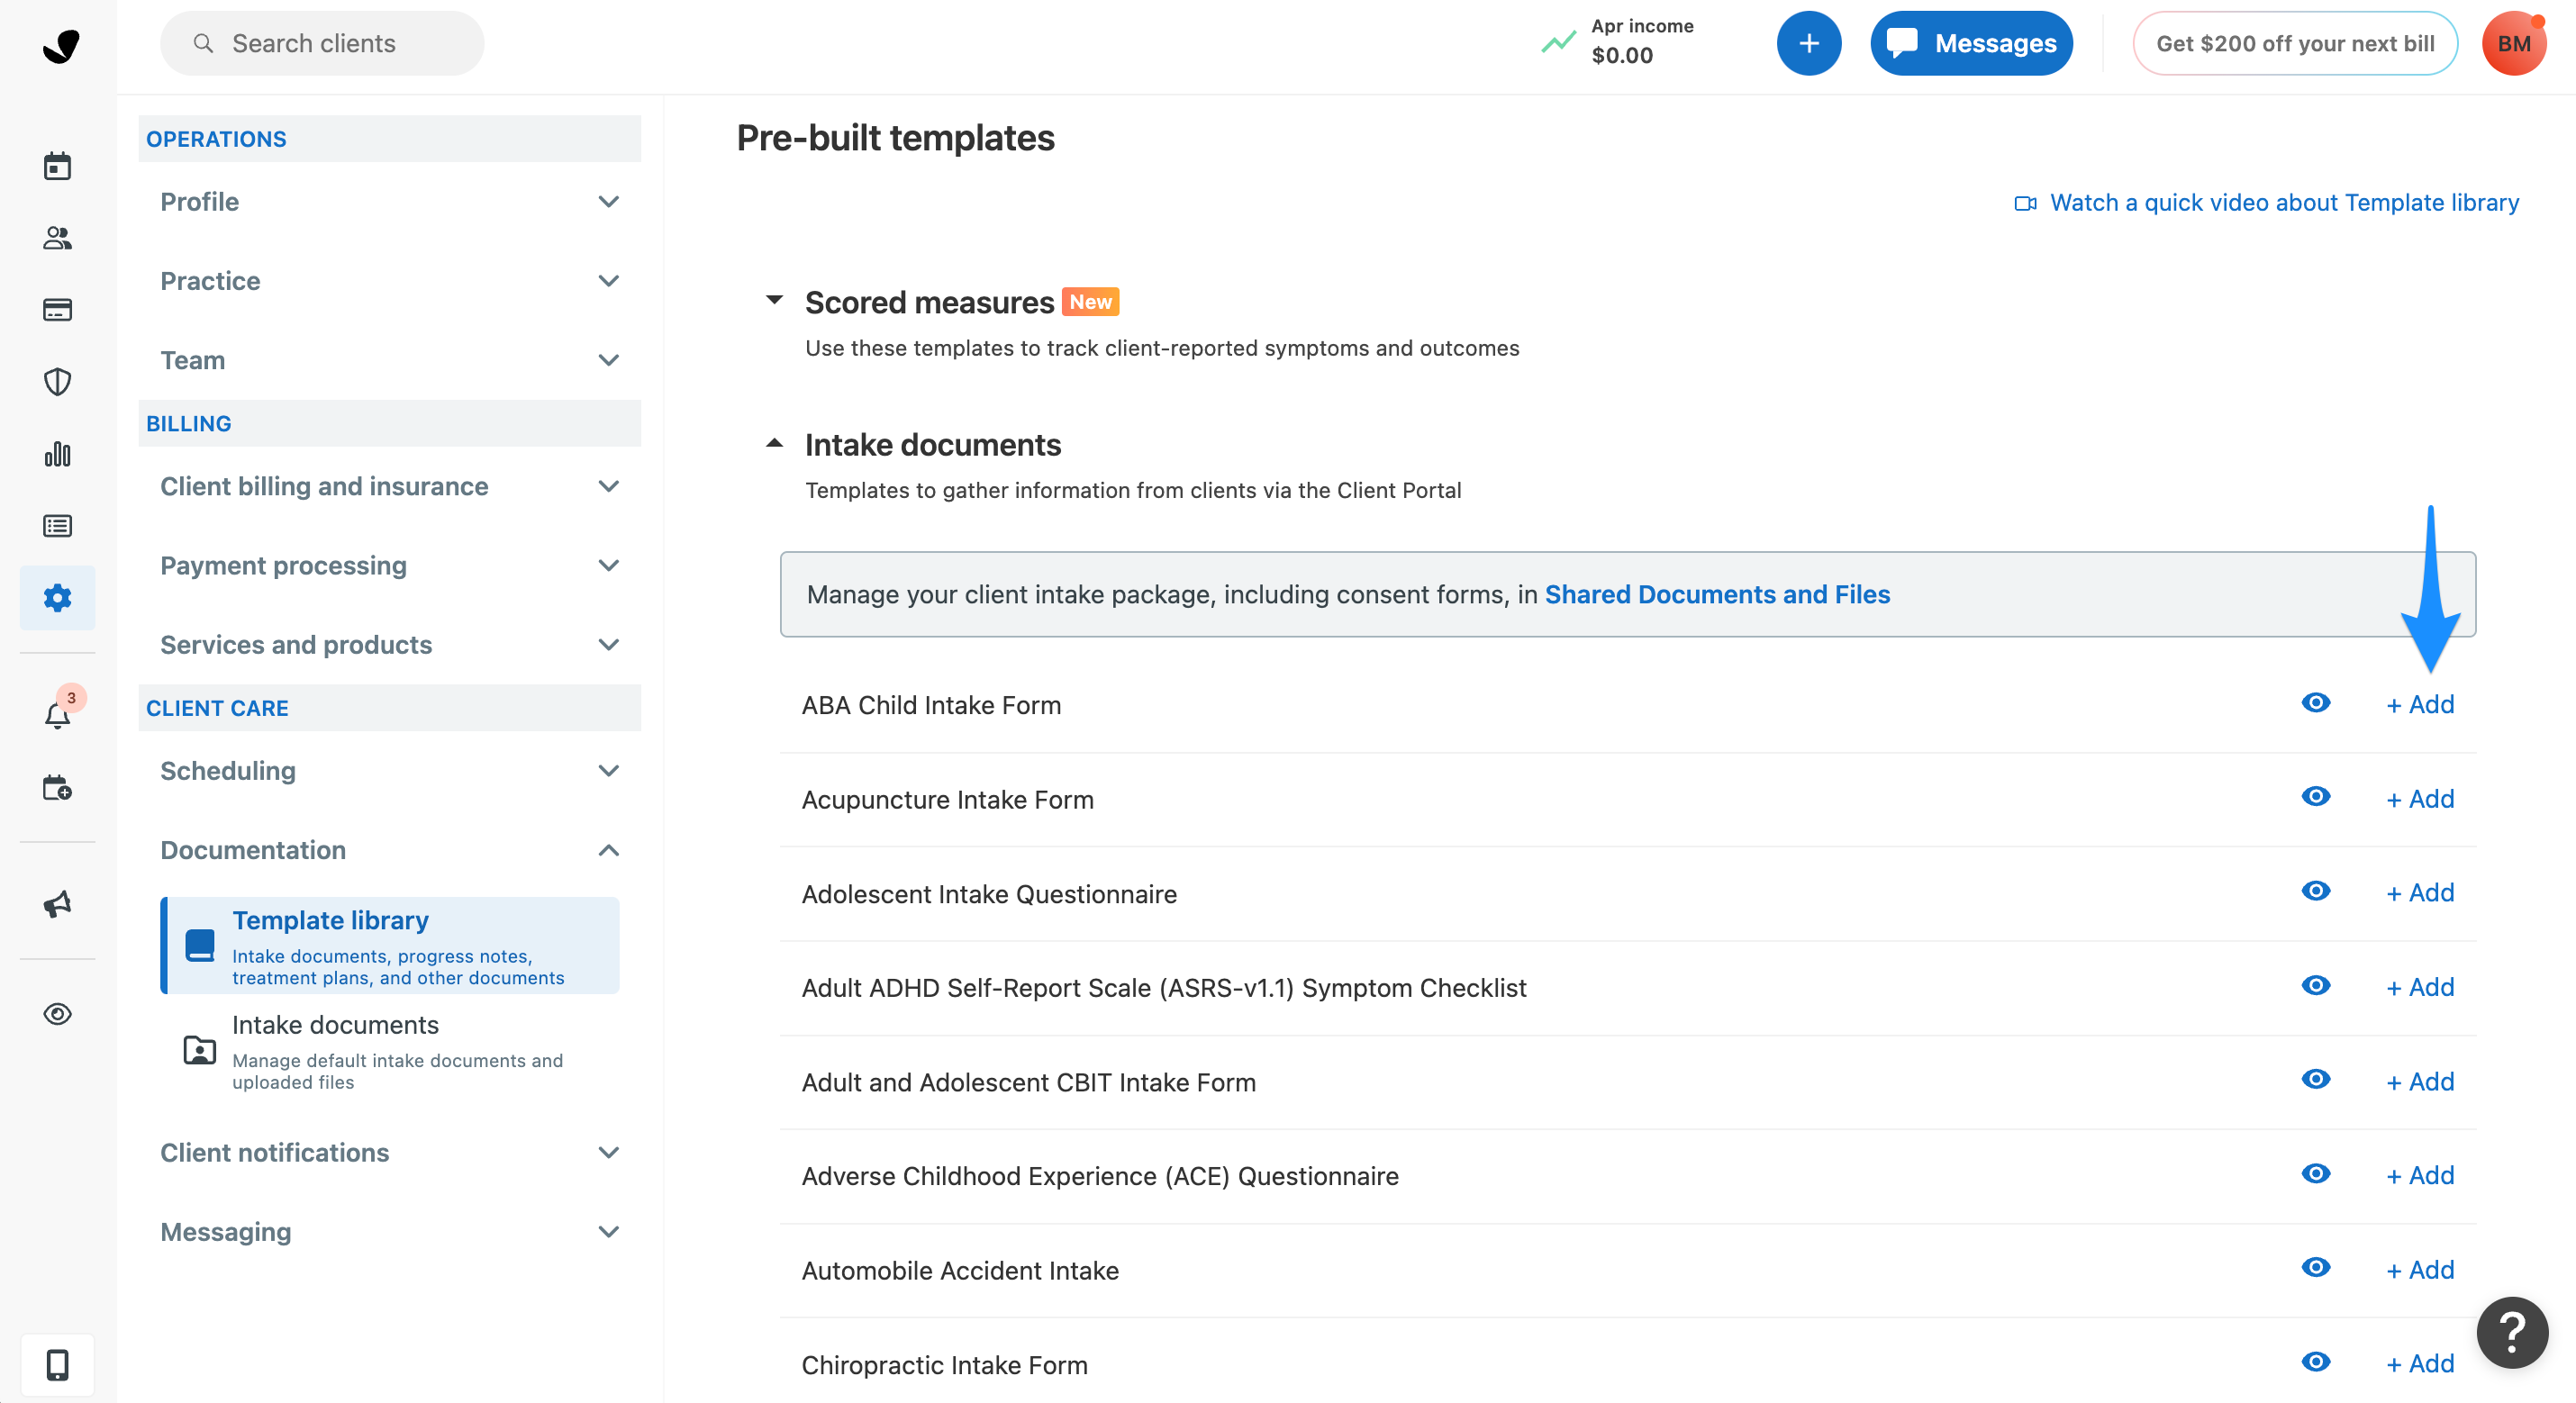
Task: Click the Search clients field
Action: click(321, 43)
